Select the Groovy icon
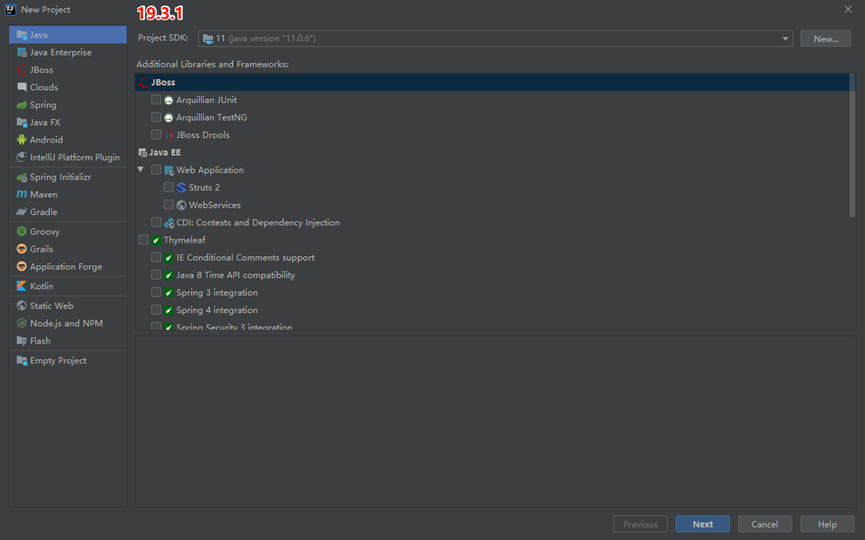865x540 pixels. pyautogui.click(x=22, y=232)
